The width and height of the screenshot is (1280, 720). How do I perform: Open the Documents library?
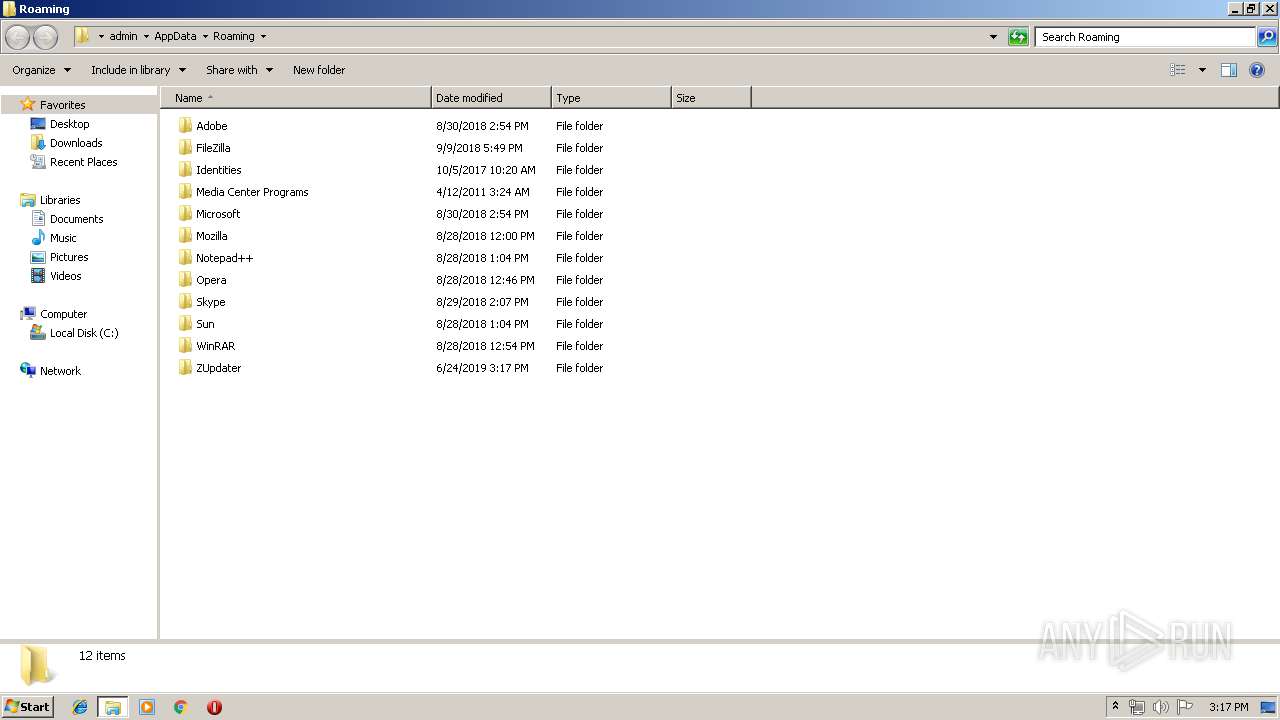point(76,219)
